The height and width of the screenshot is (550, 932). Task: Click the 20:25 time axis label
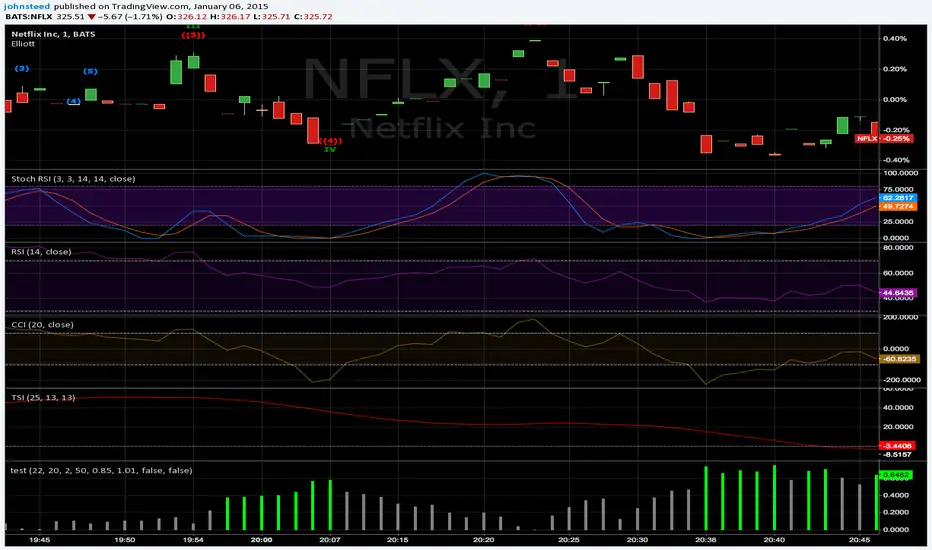[569, 540]
